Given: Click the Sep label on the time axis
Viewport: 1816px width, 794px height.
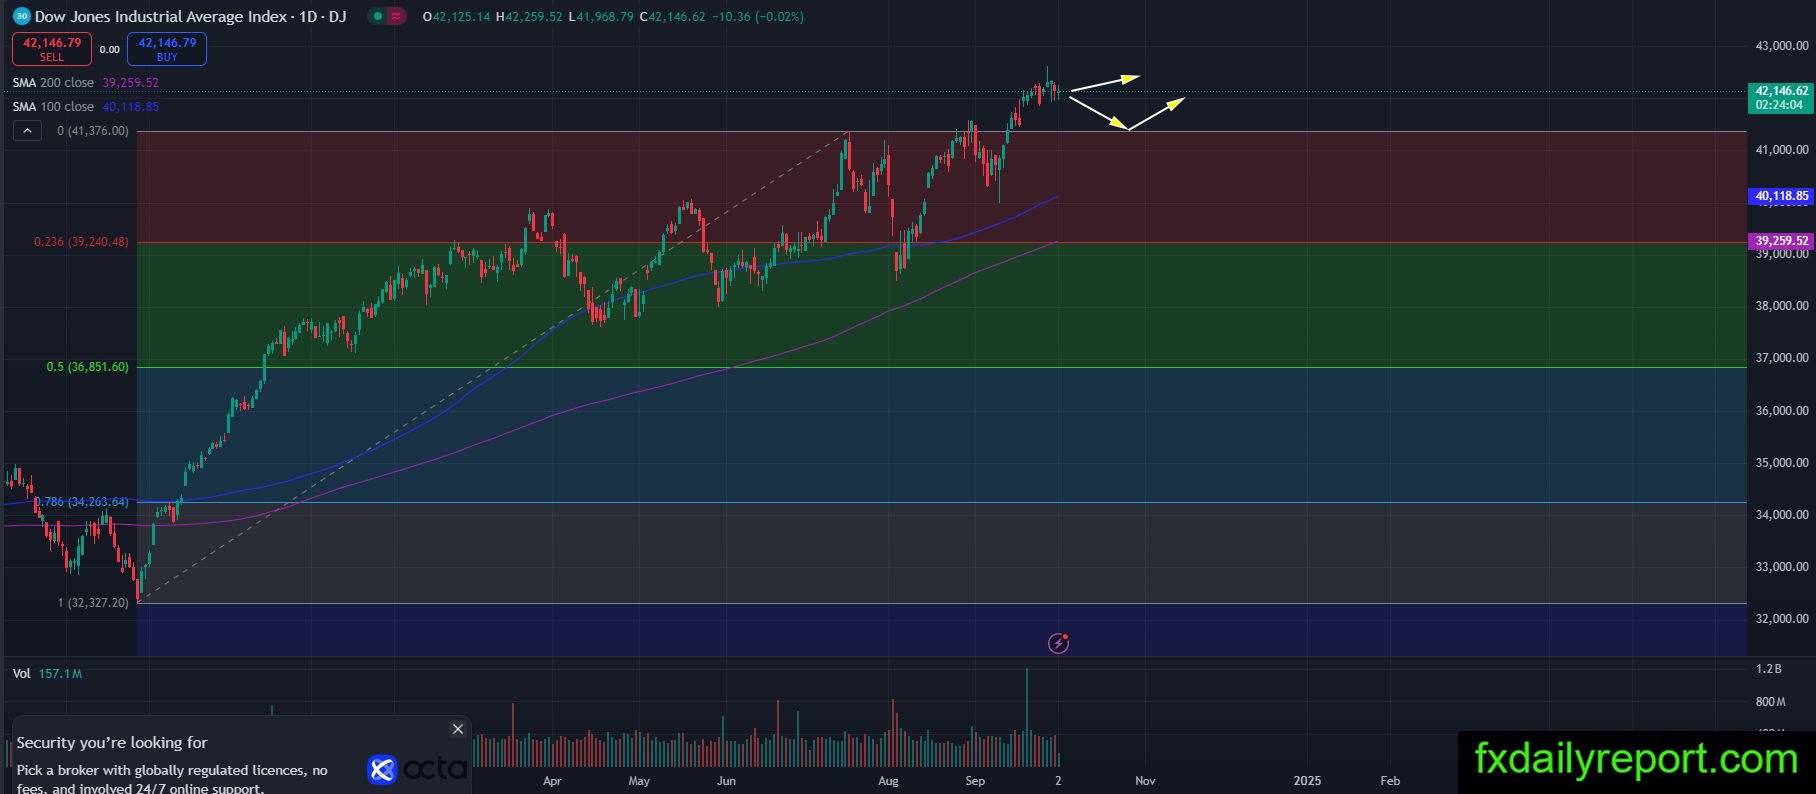Looking at the screenshot, I should tap(975, 781).
